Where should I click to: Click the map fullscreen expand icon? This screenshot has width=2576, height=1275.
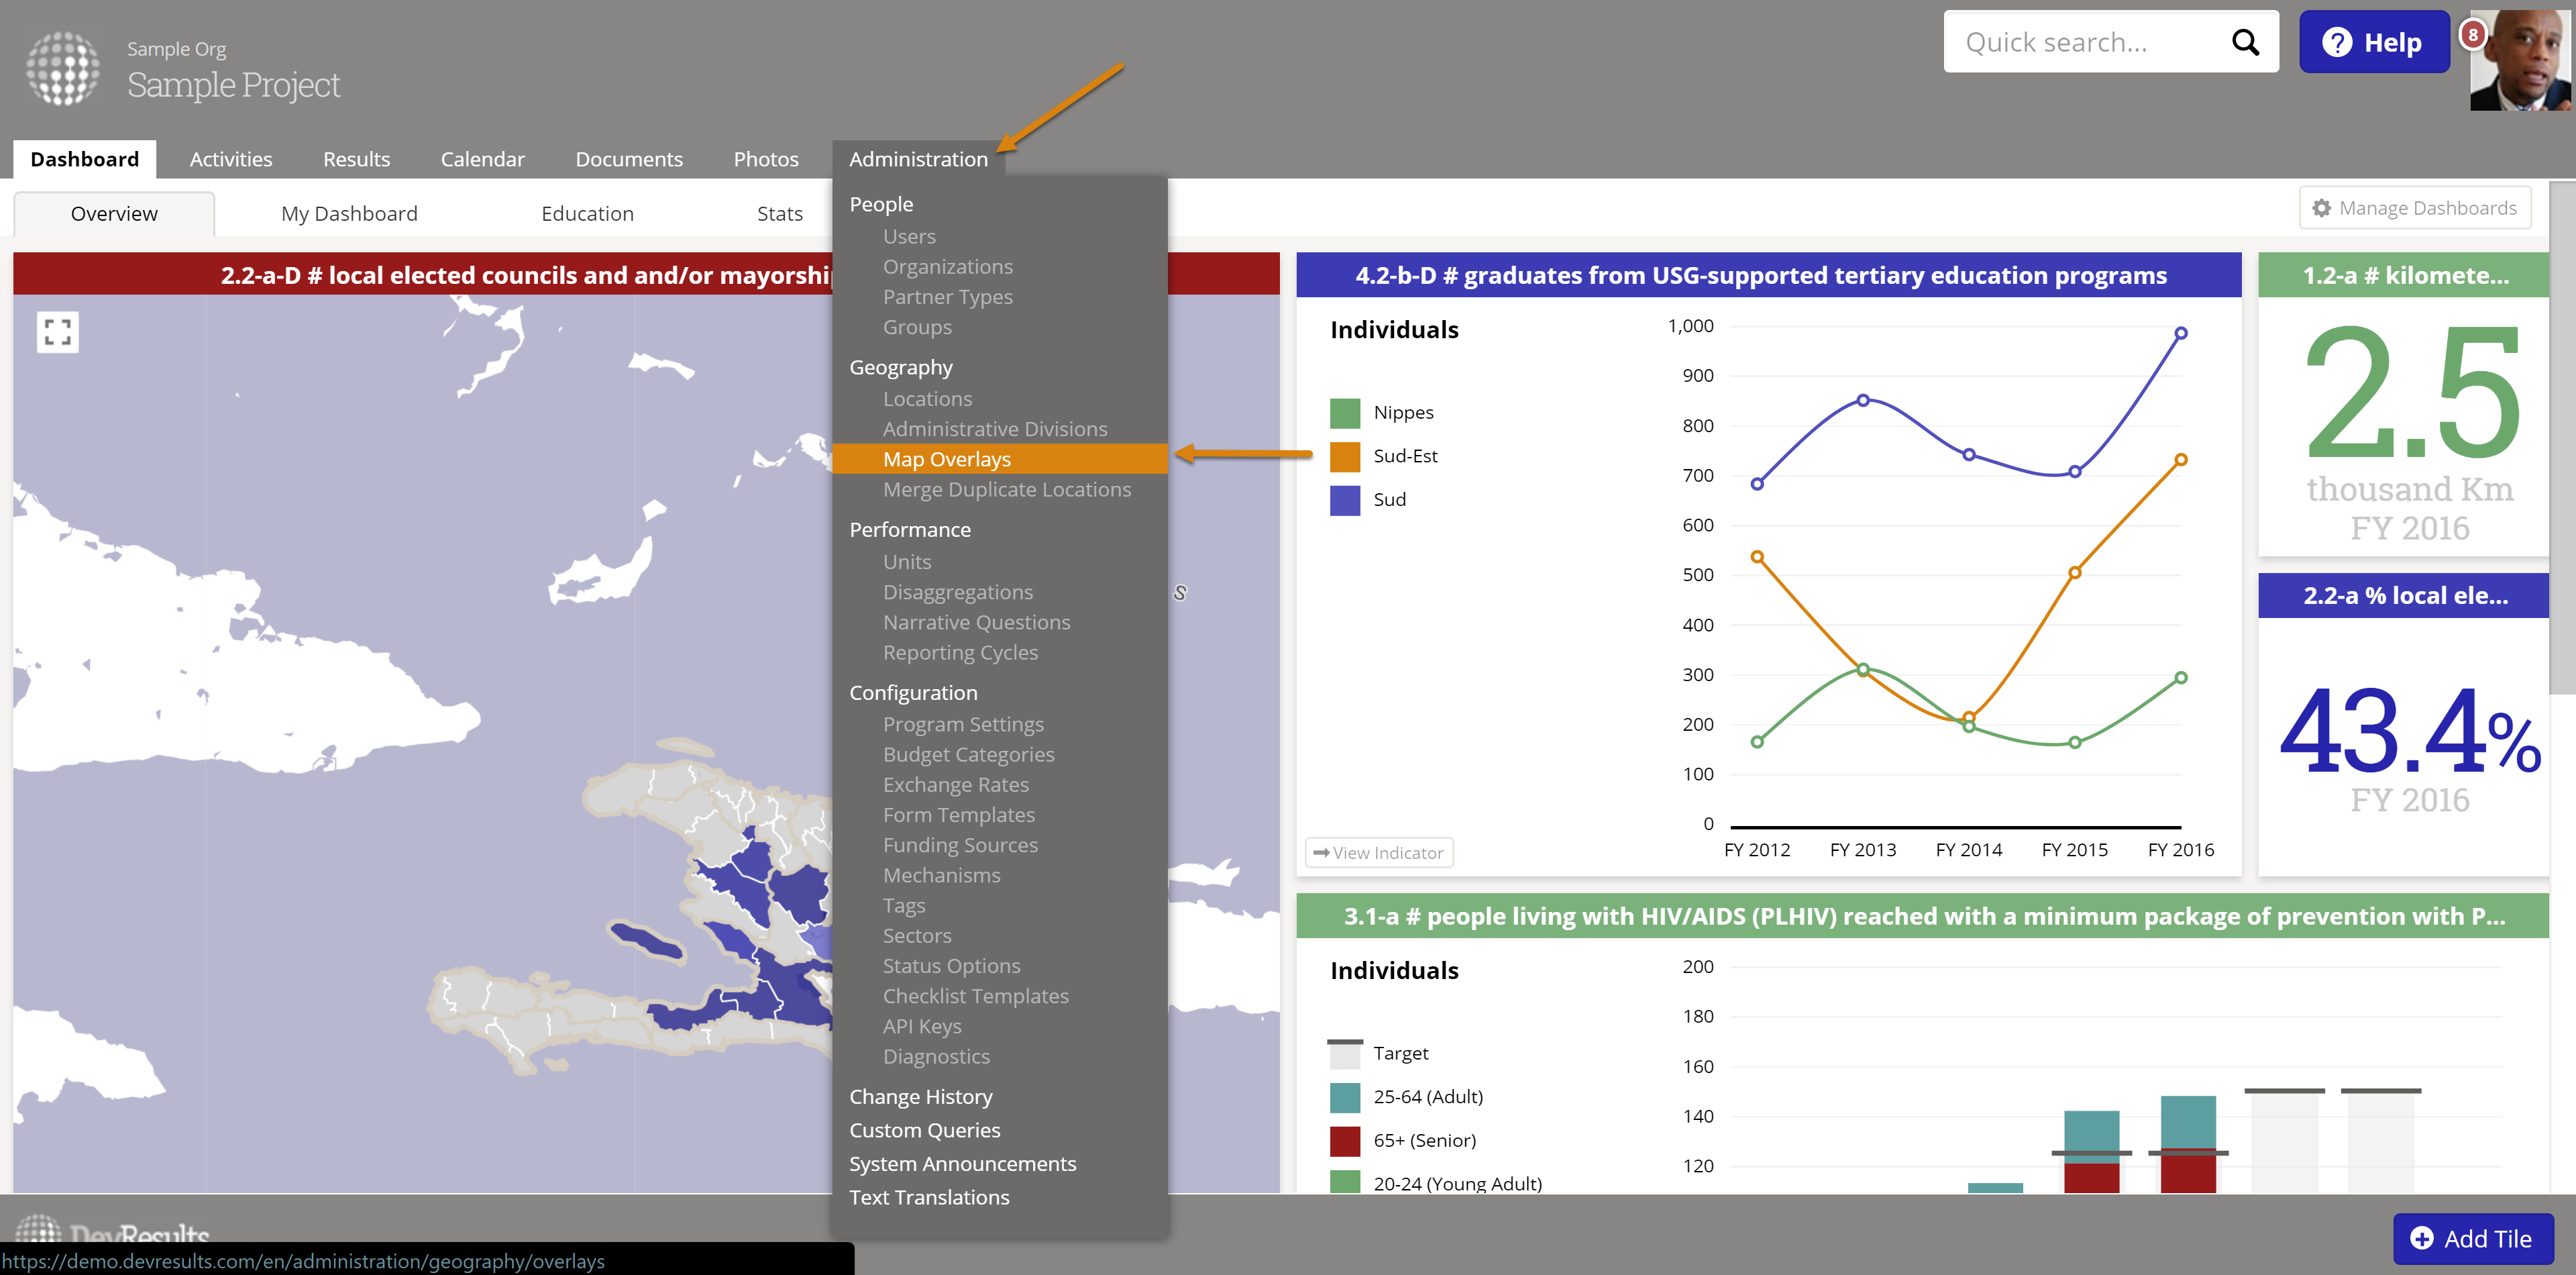point(58,332)
